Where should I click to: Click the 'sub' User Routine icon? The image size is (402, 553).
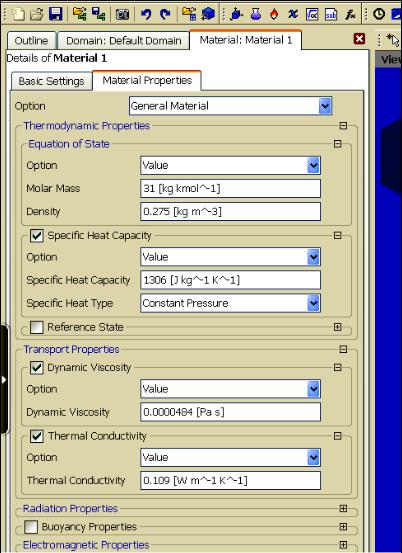click(331, 14)
